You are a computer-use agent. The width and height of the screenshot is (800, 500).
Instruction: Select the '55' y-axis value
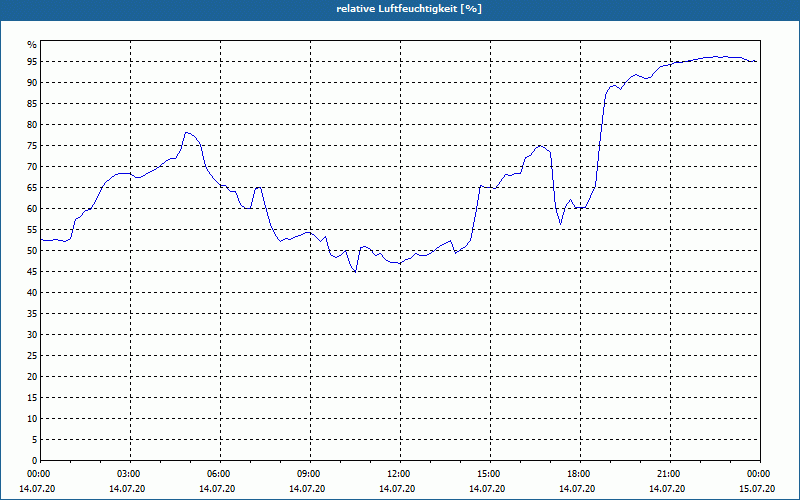(x=32, y=230)
